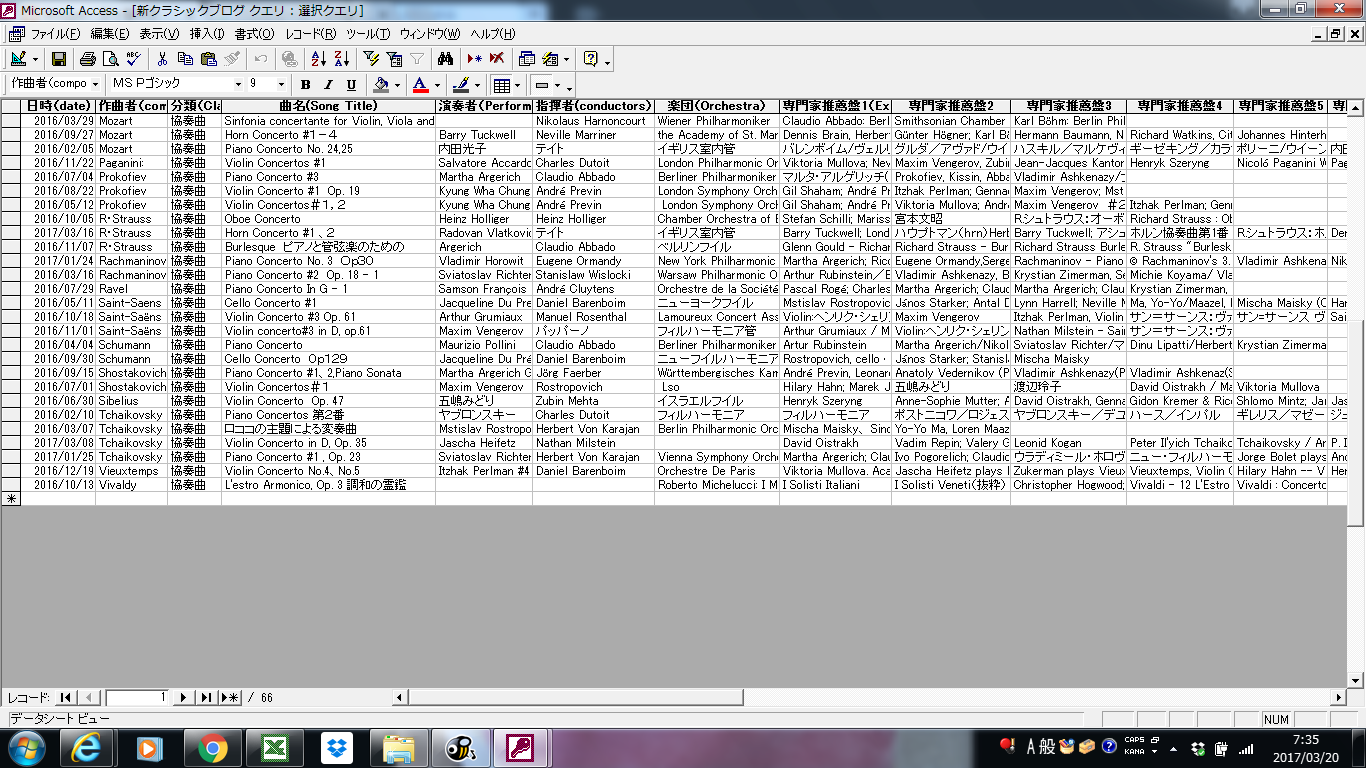
Task: Apply line/border color pen
Action: (x=462, y=85)
